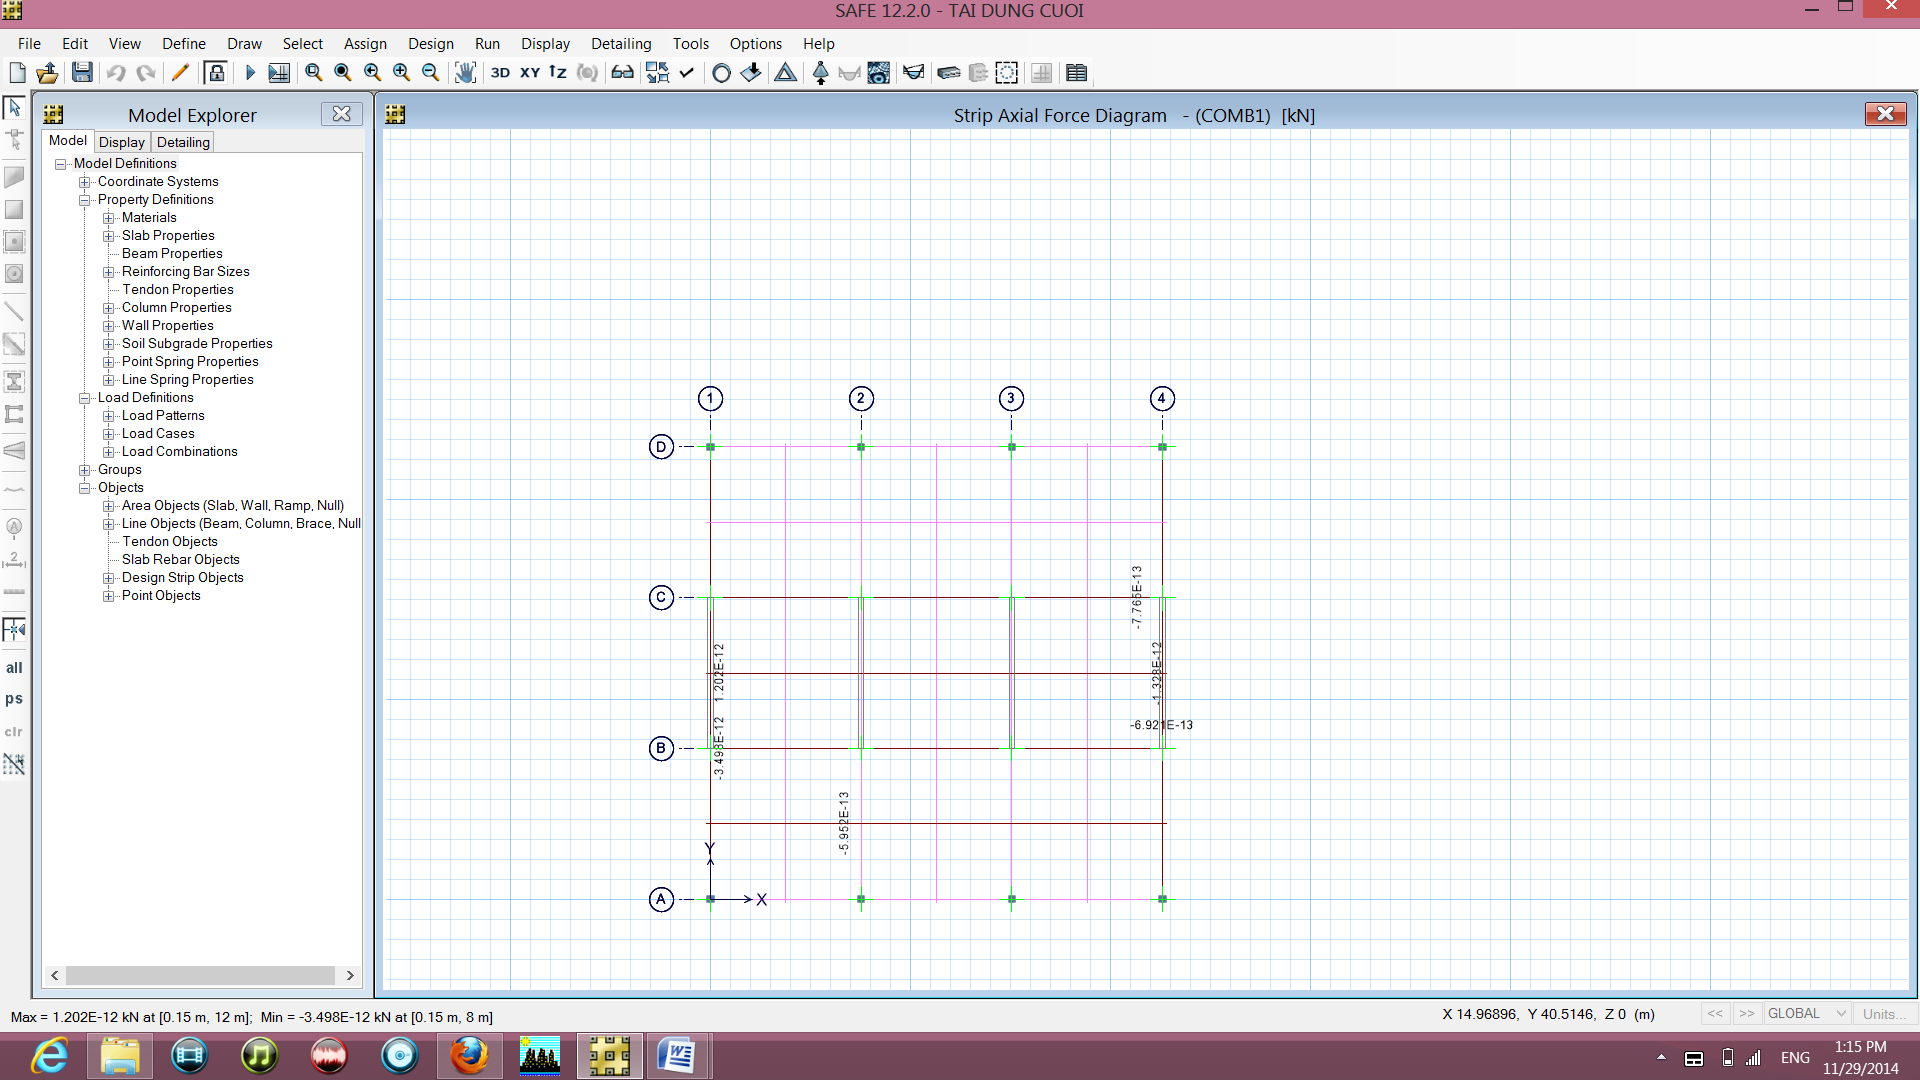Create a new model file
The width and height of the screenshot is (1920, 1080).
pyautogui.click(x=17, y=73)
